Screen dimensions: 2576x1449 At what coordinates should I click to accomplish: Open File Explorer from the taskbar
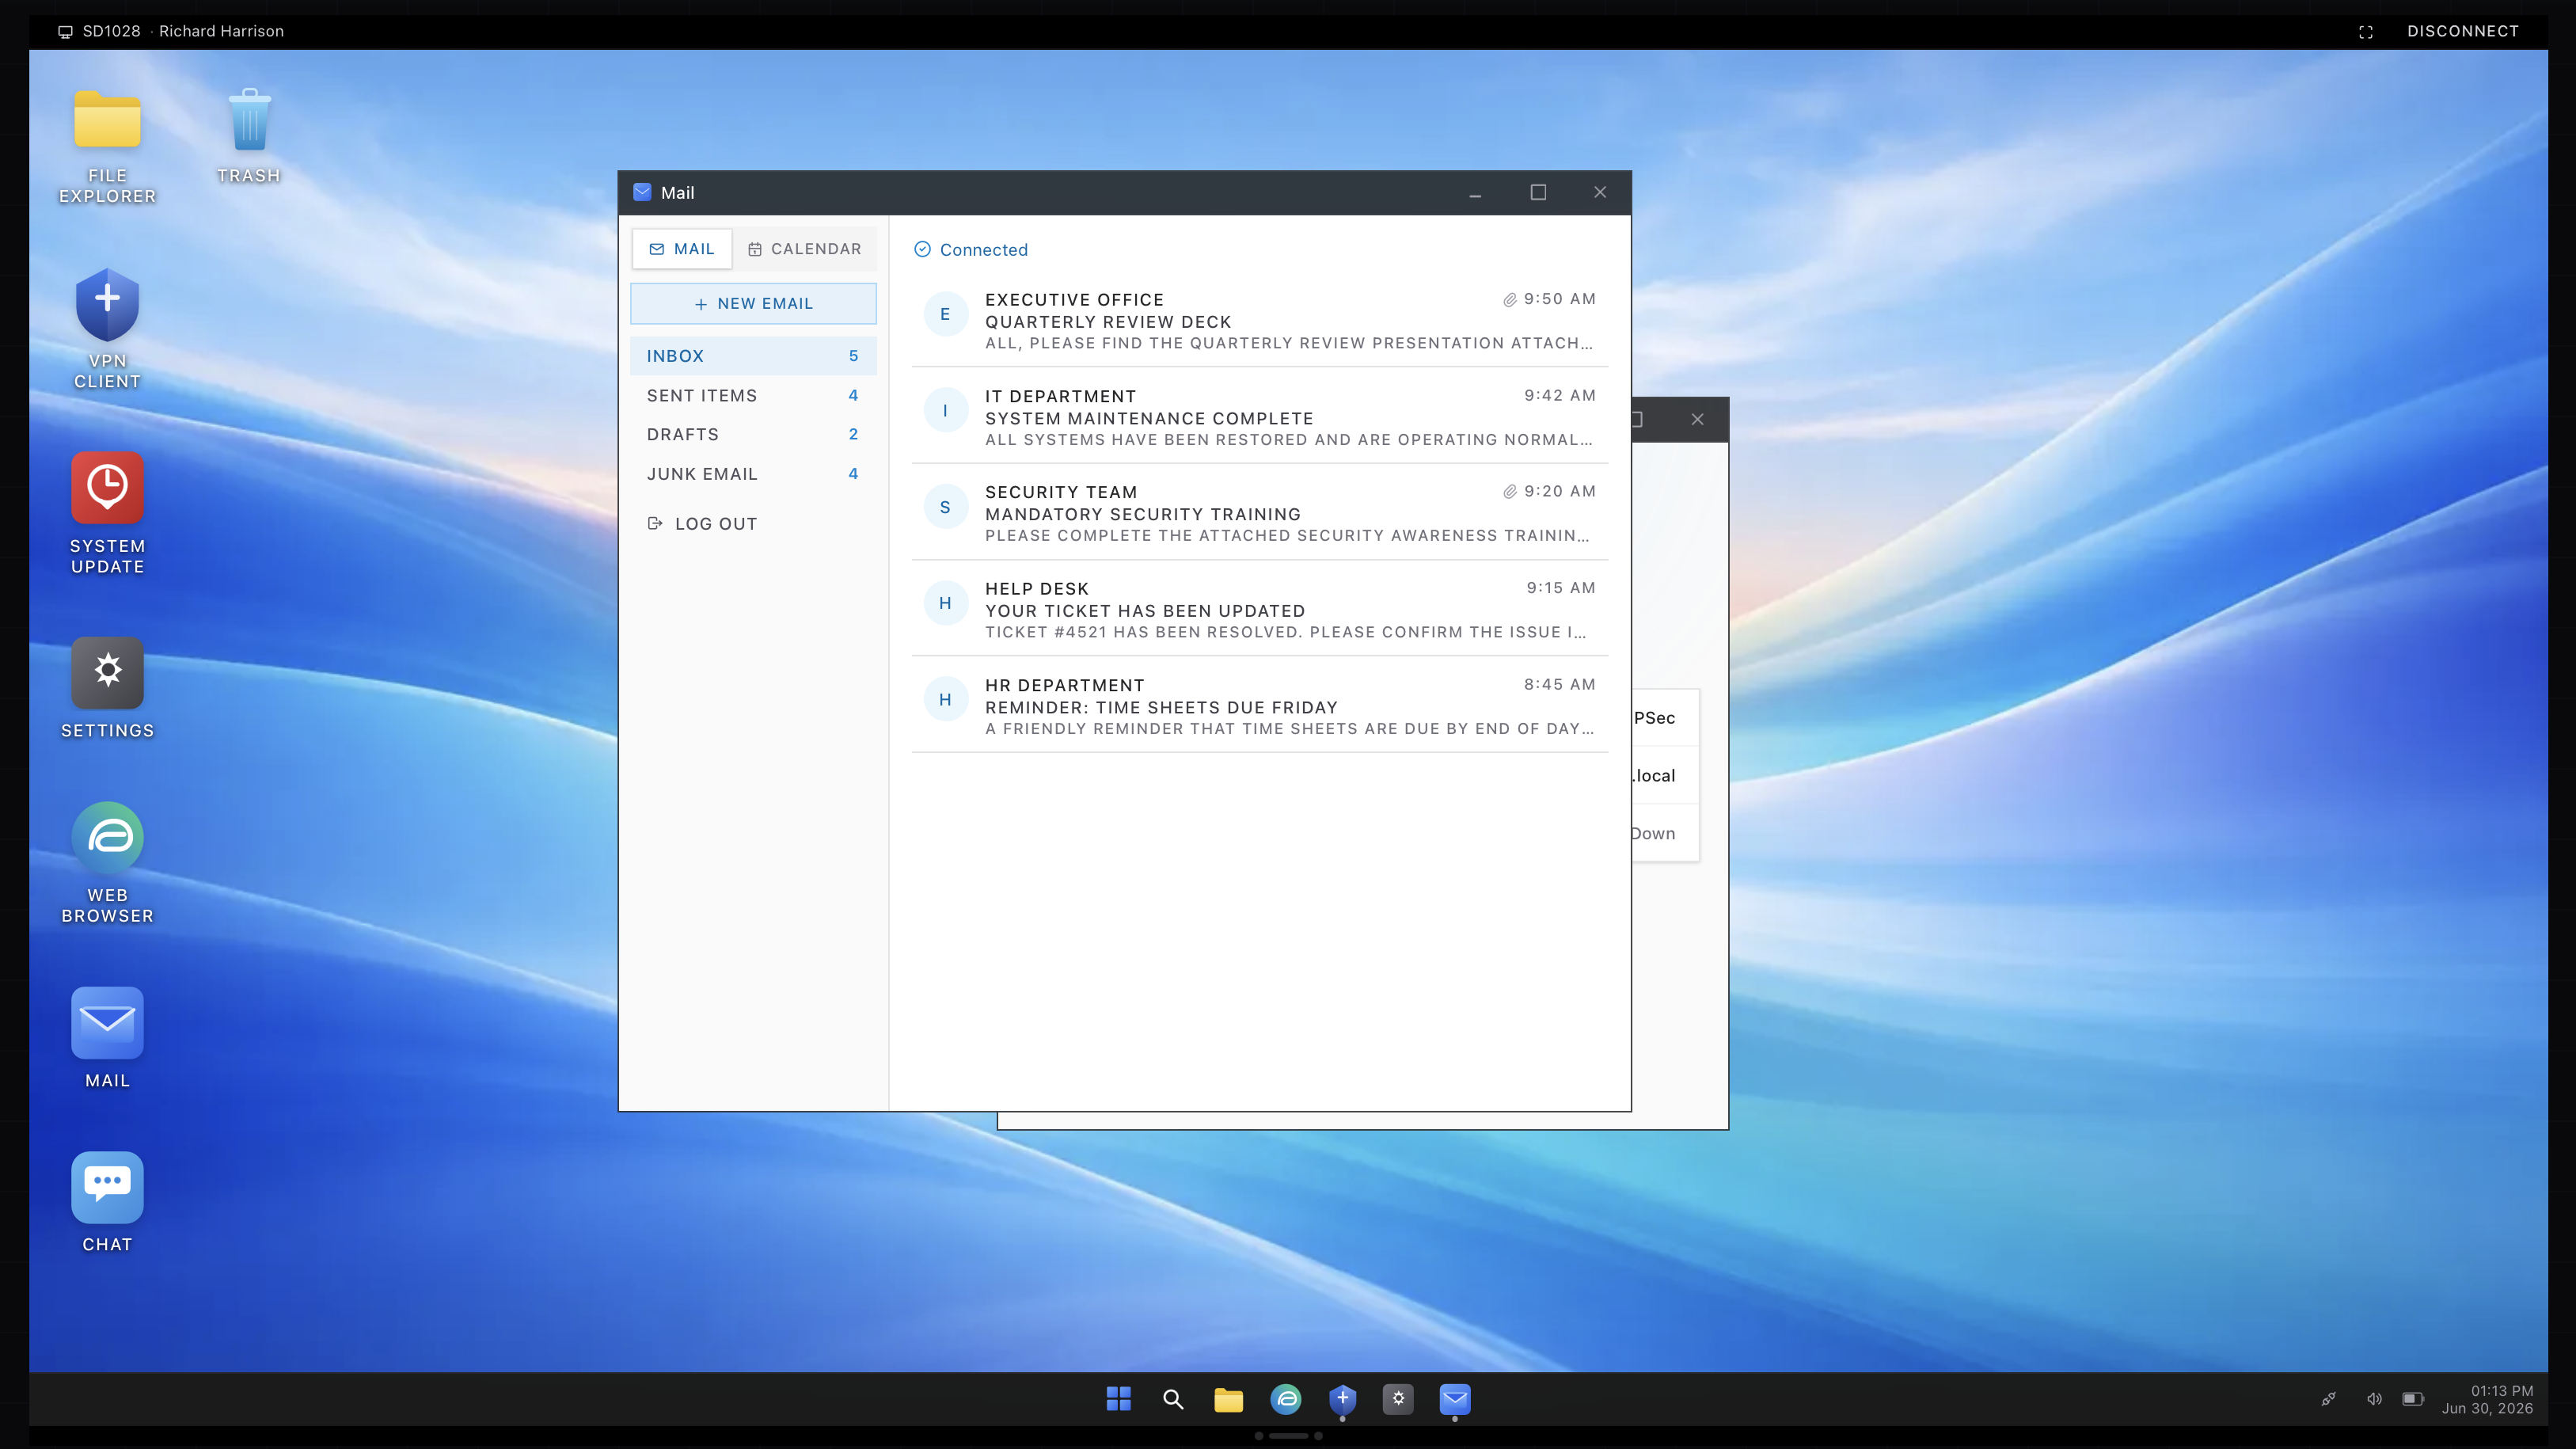pyautogui.click(x=1228, y=1399)
